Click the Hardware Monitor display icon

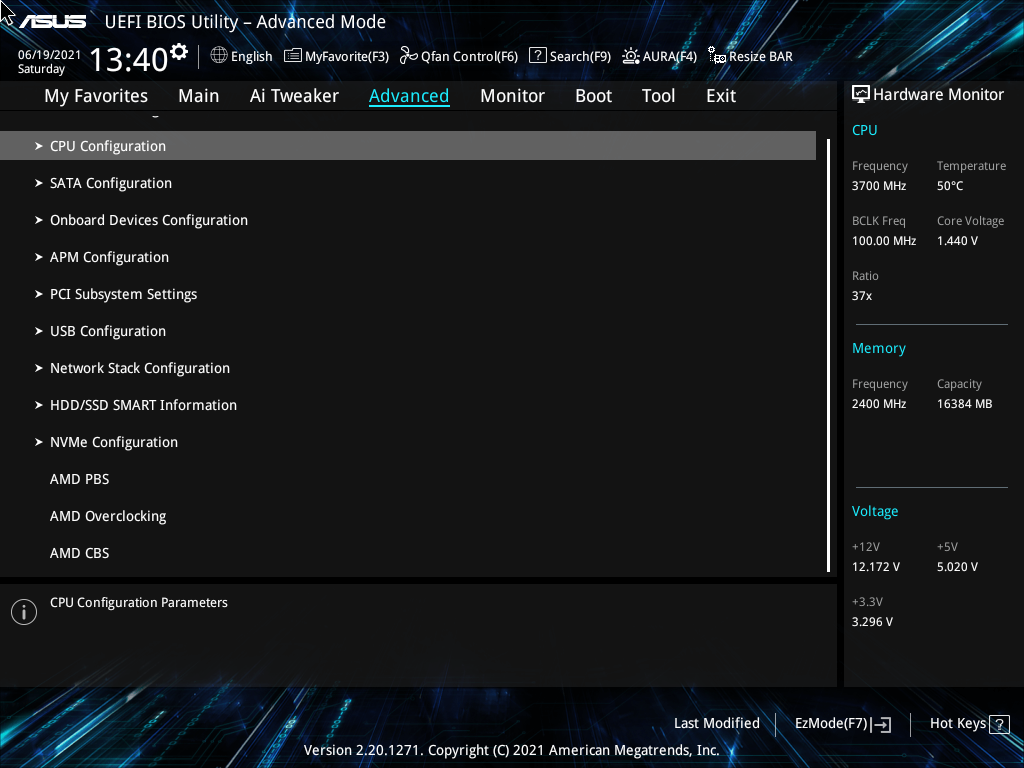coord(861,95)
